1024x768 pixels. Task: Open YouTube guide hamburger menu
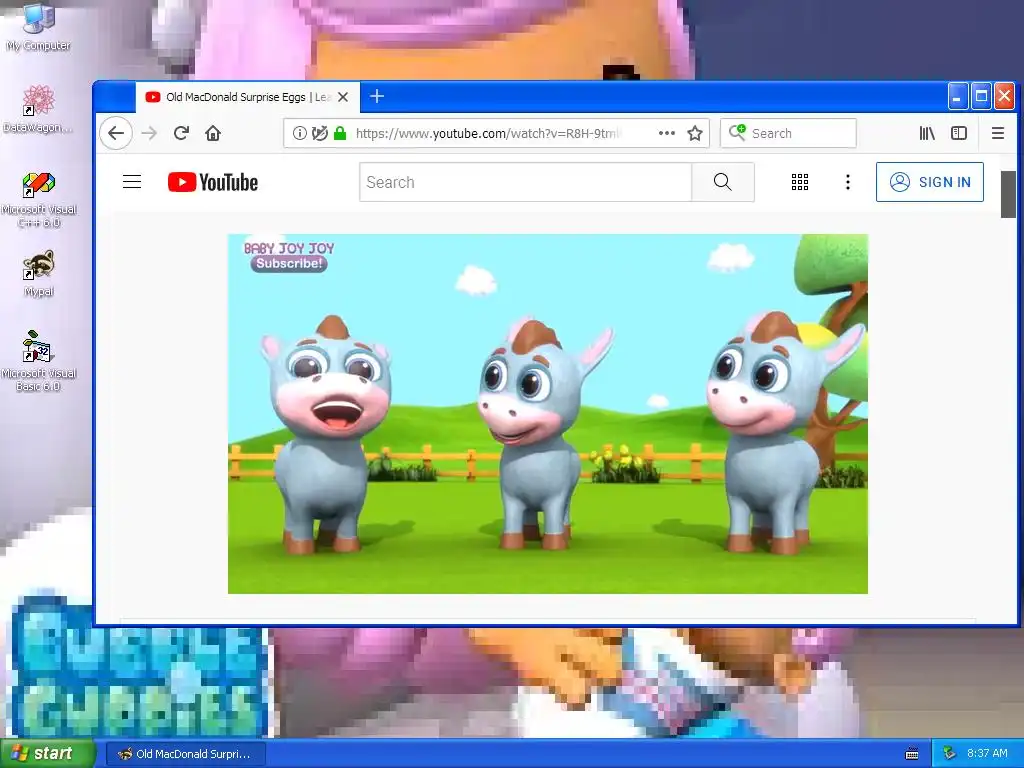132,182
